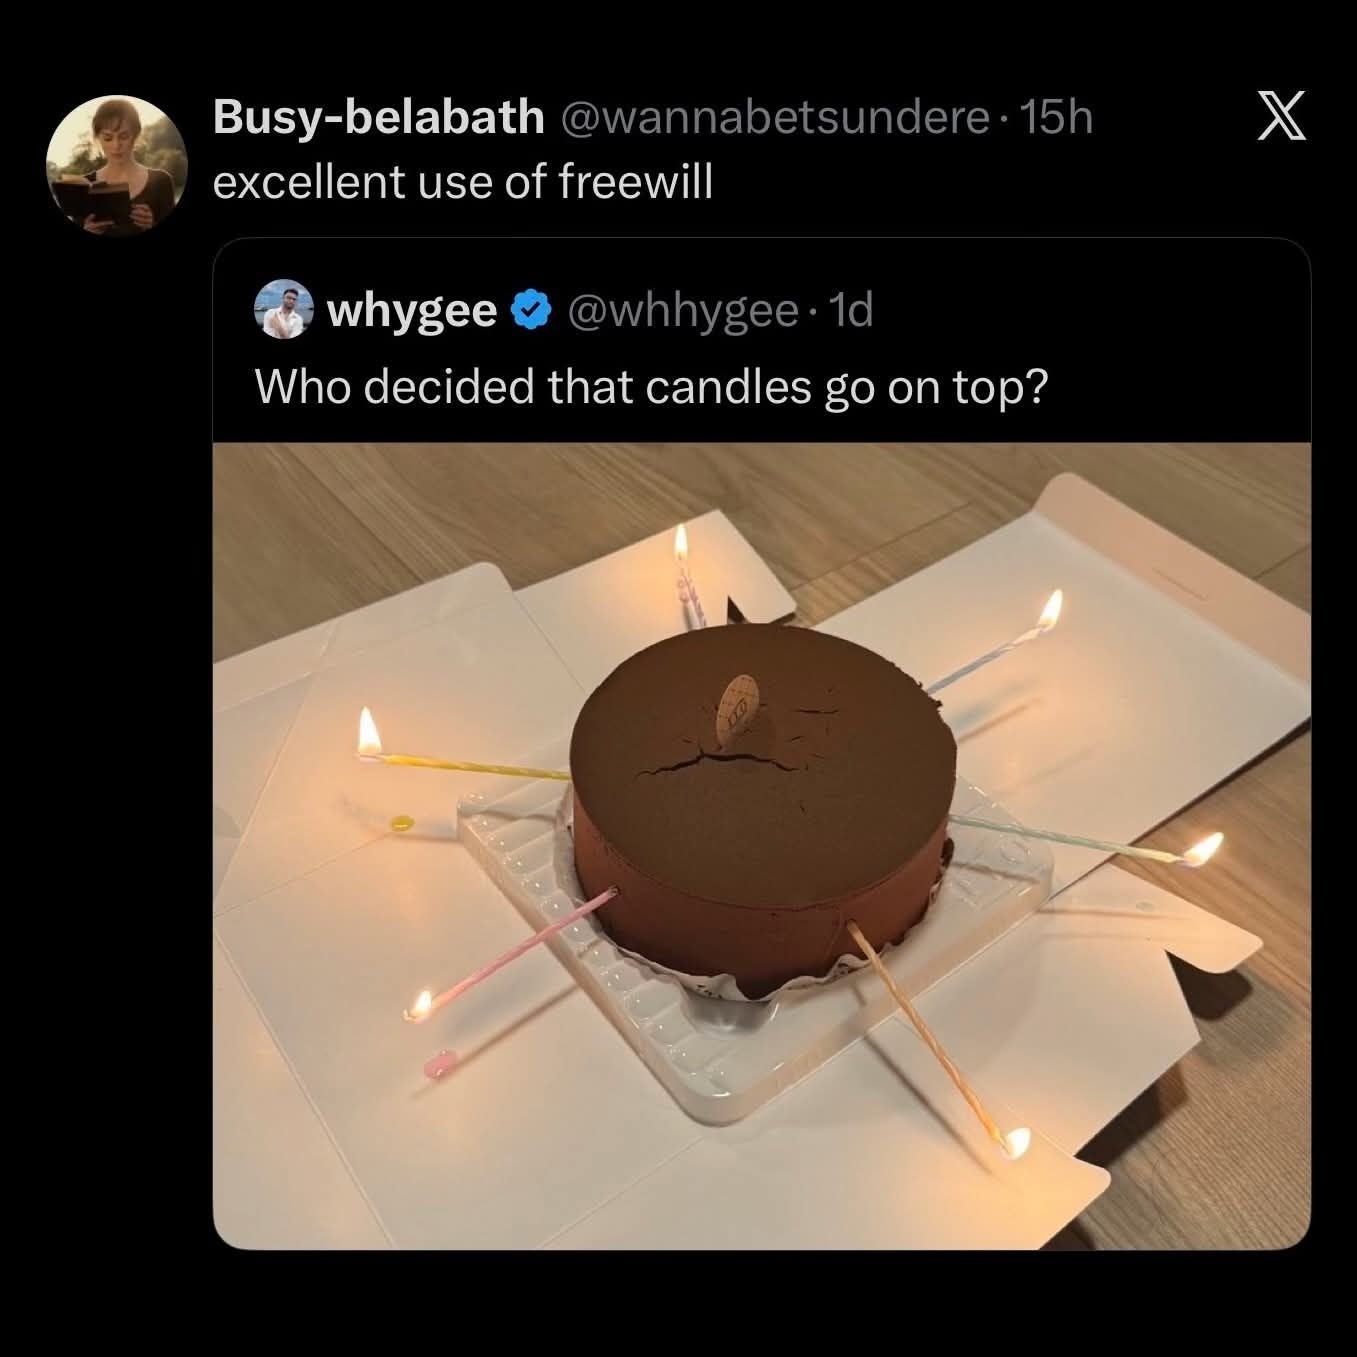1357x1357 pixels.
Task: Open Busy-belabath's profile picture
Action: (115, 165)
